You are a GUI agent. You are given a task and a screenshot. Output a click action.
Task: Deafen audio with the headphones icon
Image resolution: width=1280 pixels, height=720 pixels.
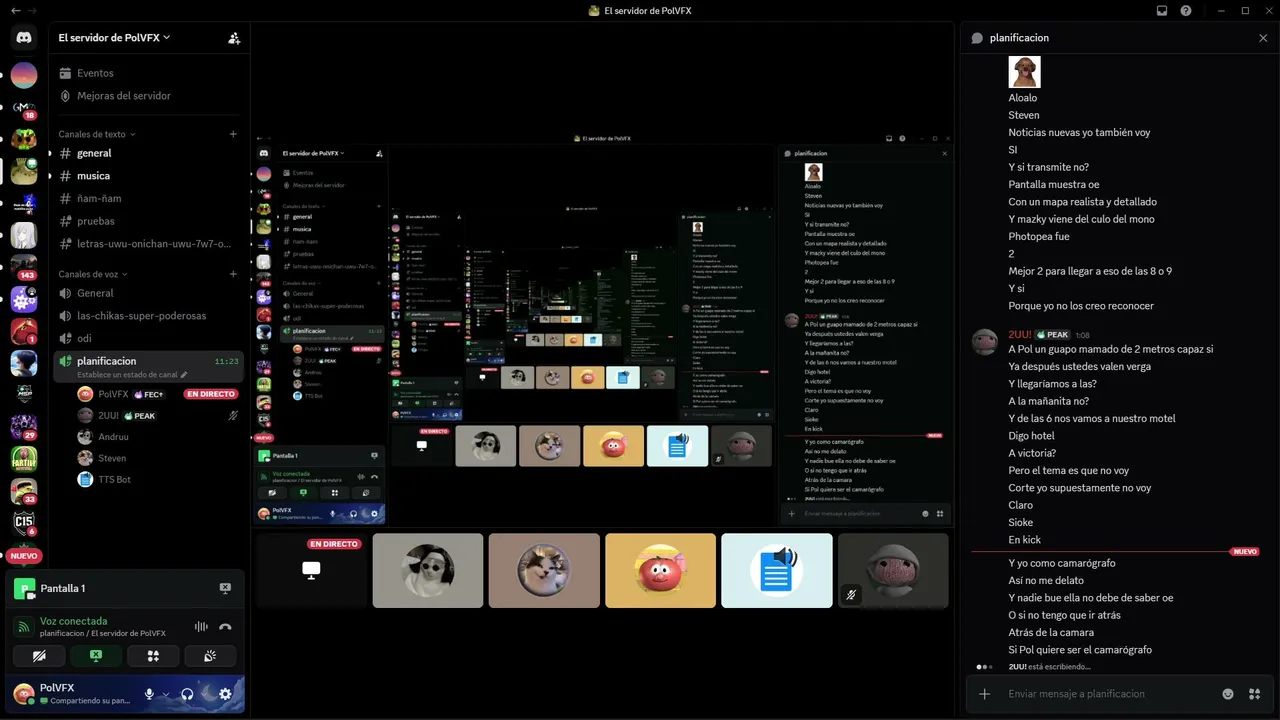pos(187,694)
